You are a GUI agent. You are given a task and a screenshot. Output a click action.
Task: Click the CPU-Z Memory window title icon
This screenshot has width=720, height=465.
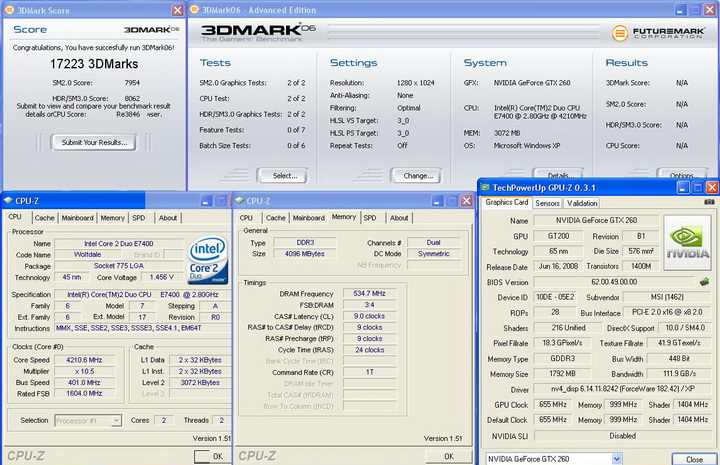(239, 201)
